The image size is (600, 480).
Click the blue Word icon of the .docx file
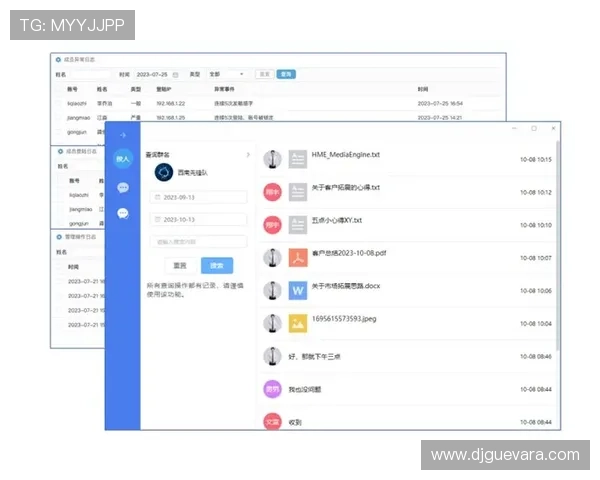tap(298, 291)
